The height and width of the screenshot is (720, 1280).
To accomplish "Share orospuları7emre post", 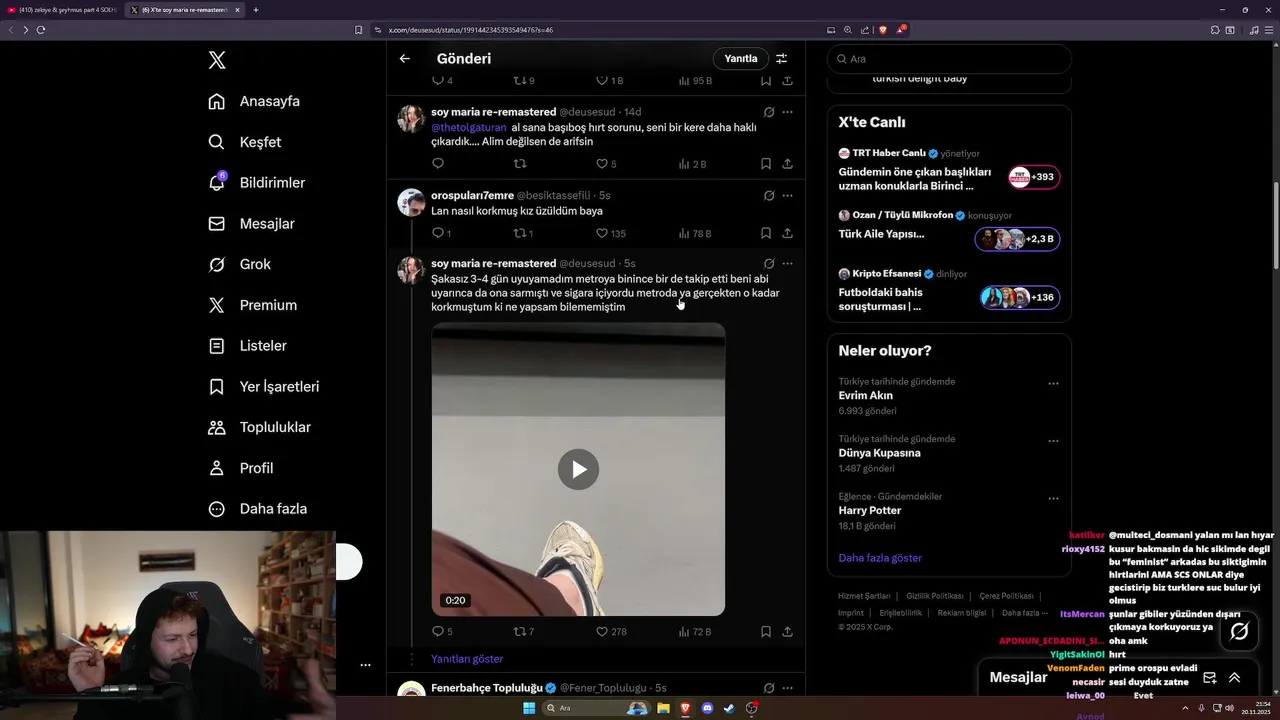I will (788, 234).
